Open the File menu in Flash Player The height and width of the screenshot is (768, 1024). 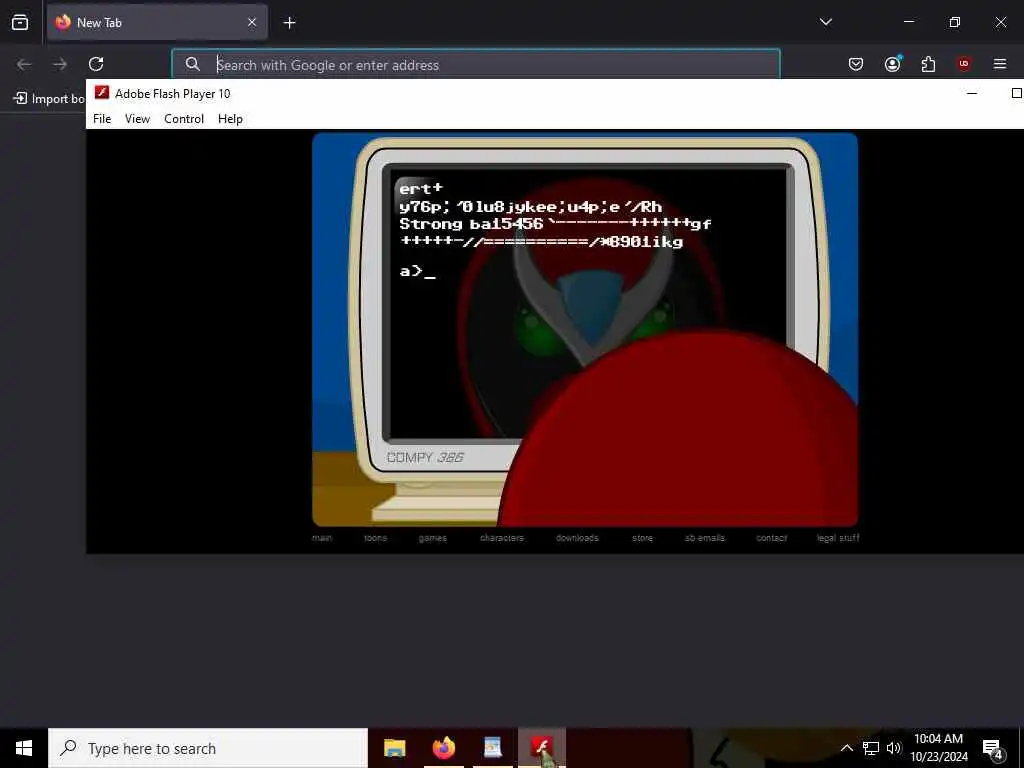[102, 119]
